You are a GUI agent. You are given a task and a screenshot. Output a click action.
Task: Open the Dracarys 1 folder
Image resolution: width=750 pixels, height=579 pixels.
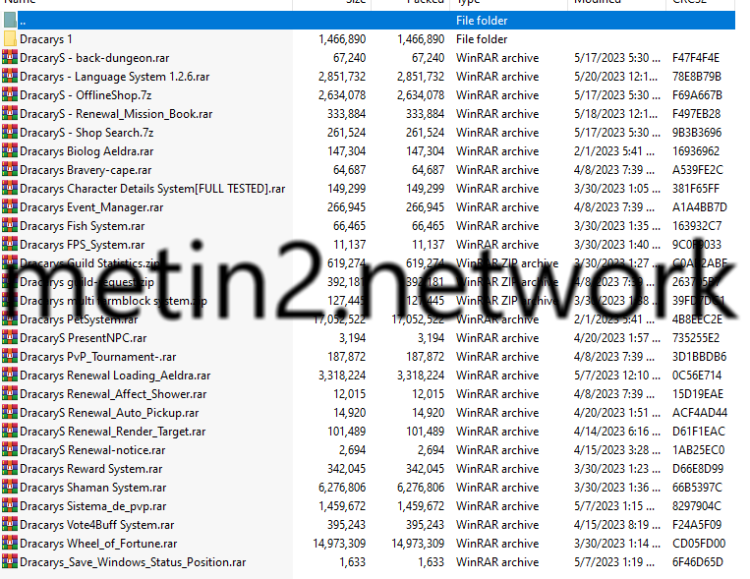(x=46, y=39)
